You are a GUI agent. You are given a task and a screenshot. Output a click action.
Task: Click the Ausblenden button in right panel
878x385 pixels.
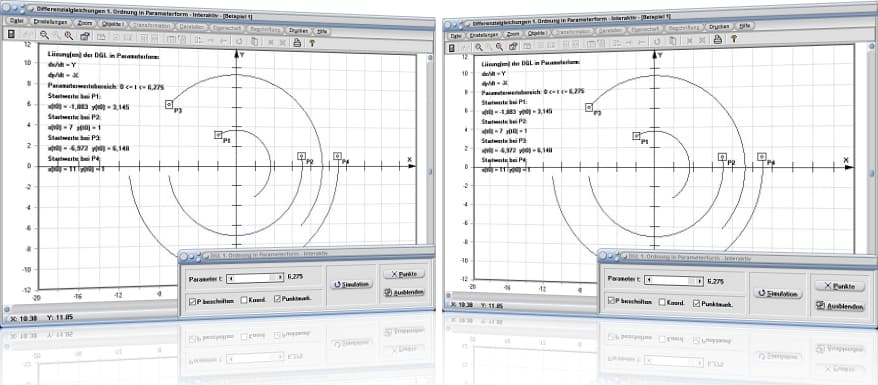pos(840,306)
